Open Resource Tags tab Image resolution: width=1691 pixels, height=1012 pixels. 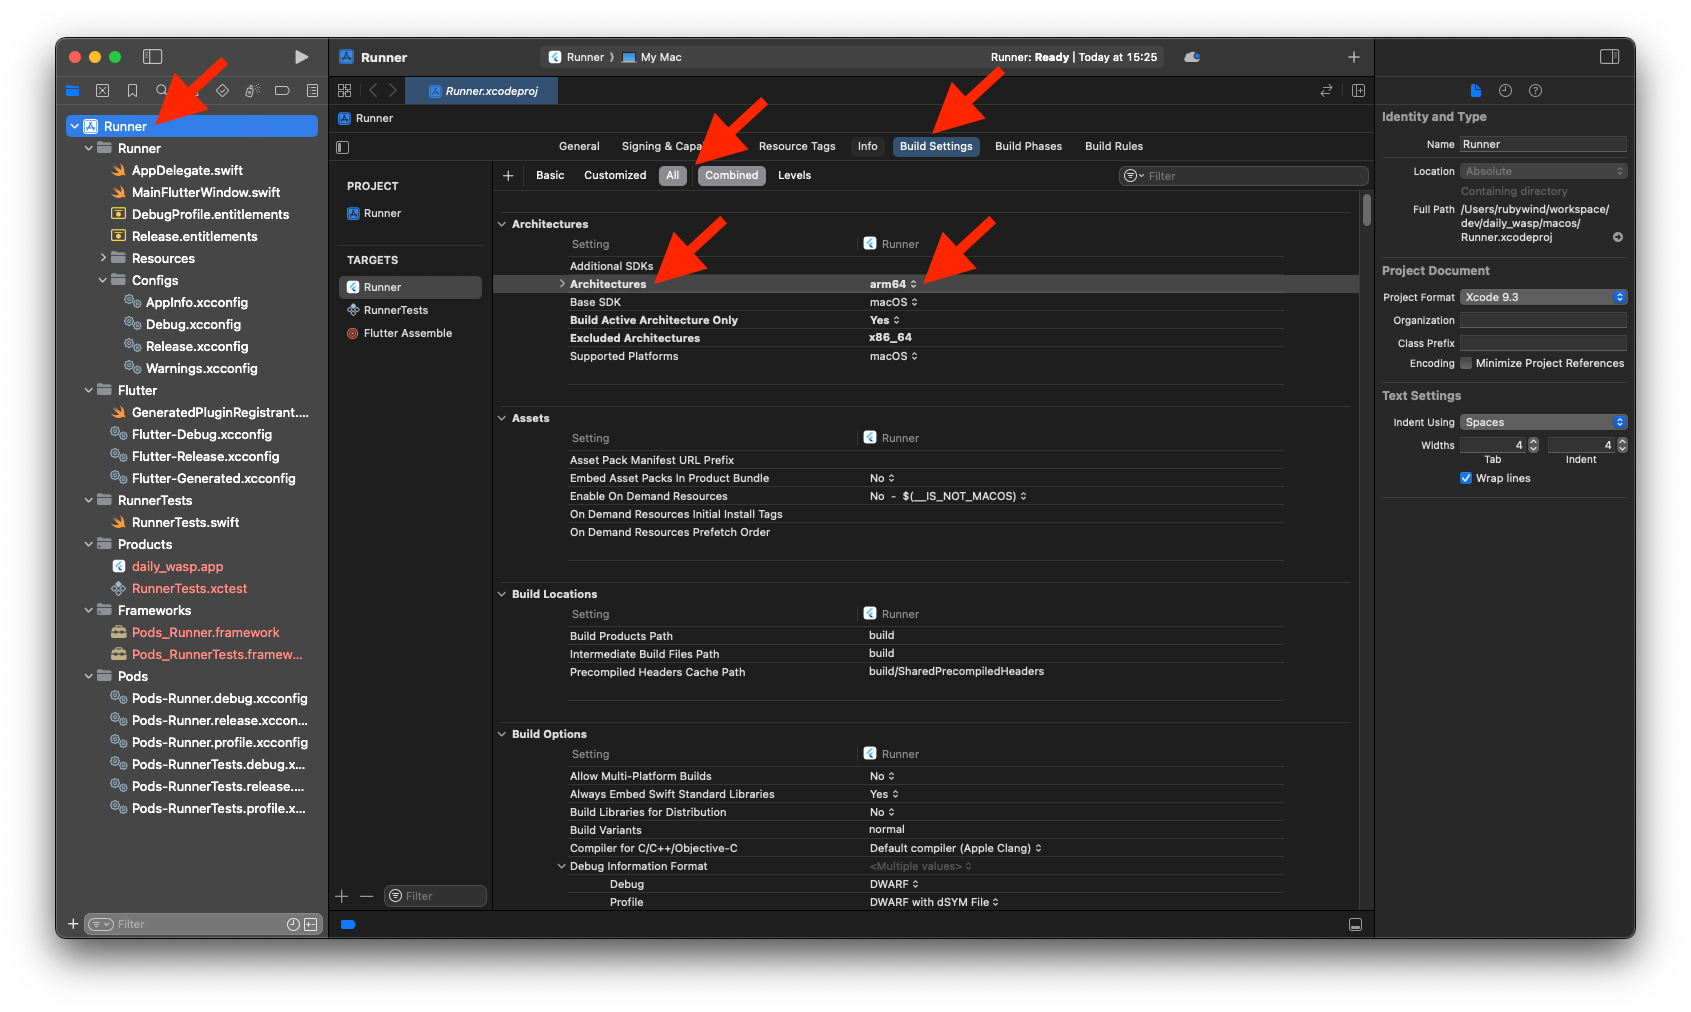(797, 146)
